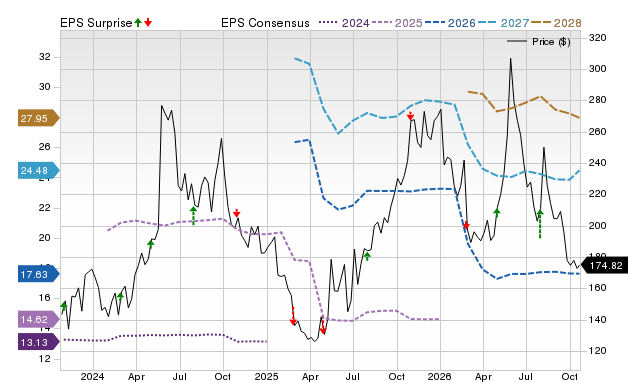Screen dimensions: 640x382
Task: Click the EPS Surprise legend label
Action: coord(96,23)
